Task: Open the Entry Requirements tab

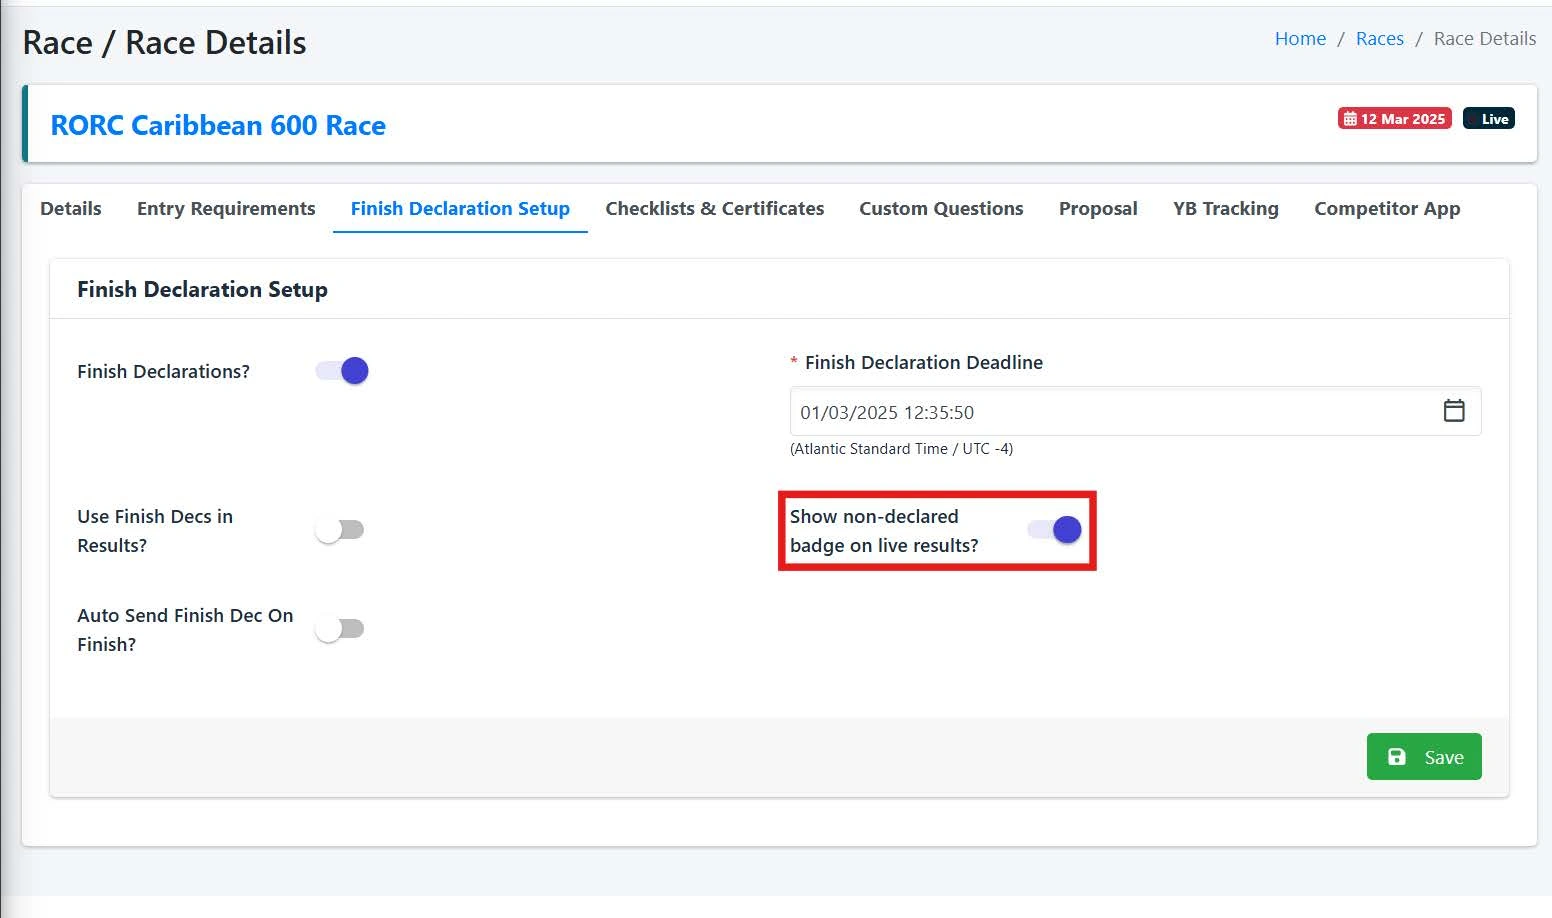Action: pyautogui.click(x=226, y=209)
